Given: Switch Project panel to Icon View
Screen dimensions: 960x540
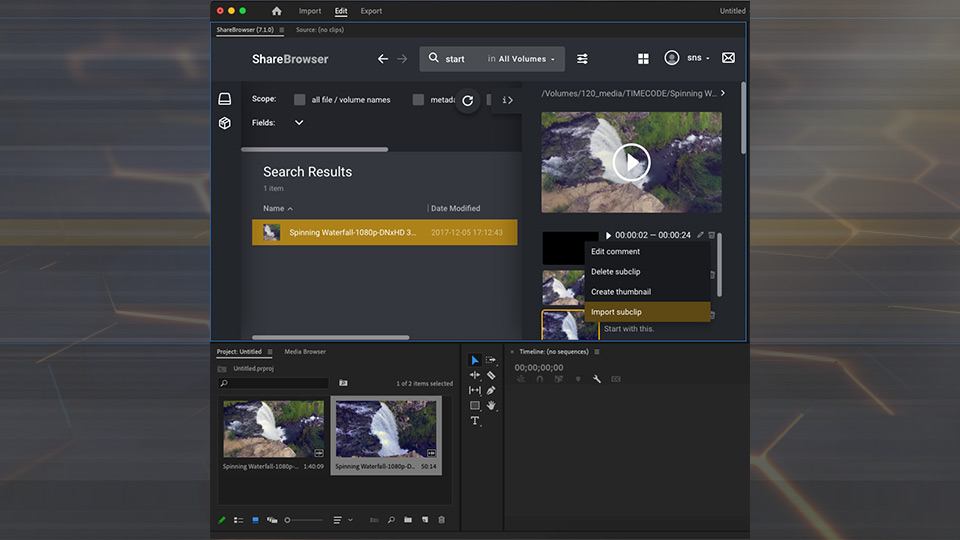Looking at the screenshot, I should point(255,520).
